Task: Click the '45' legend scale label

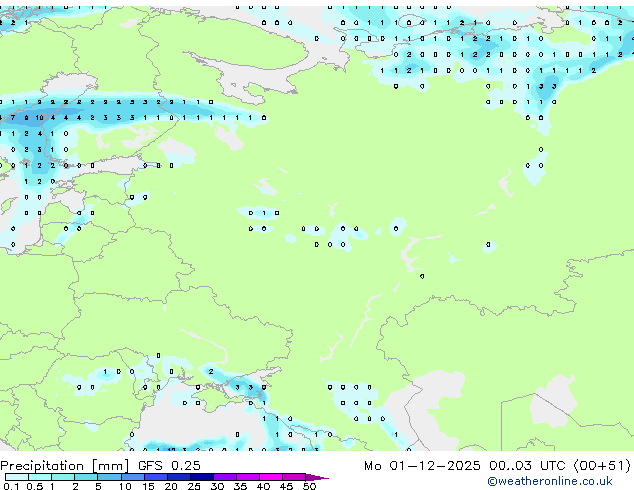Action: click(287, 486)
